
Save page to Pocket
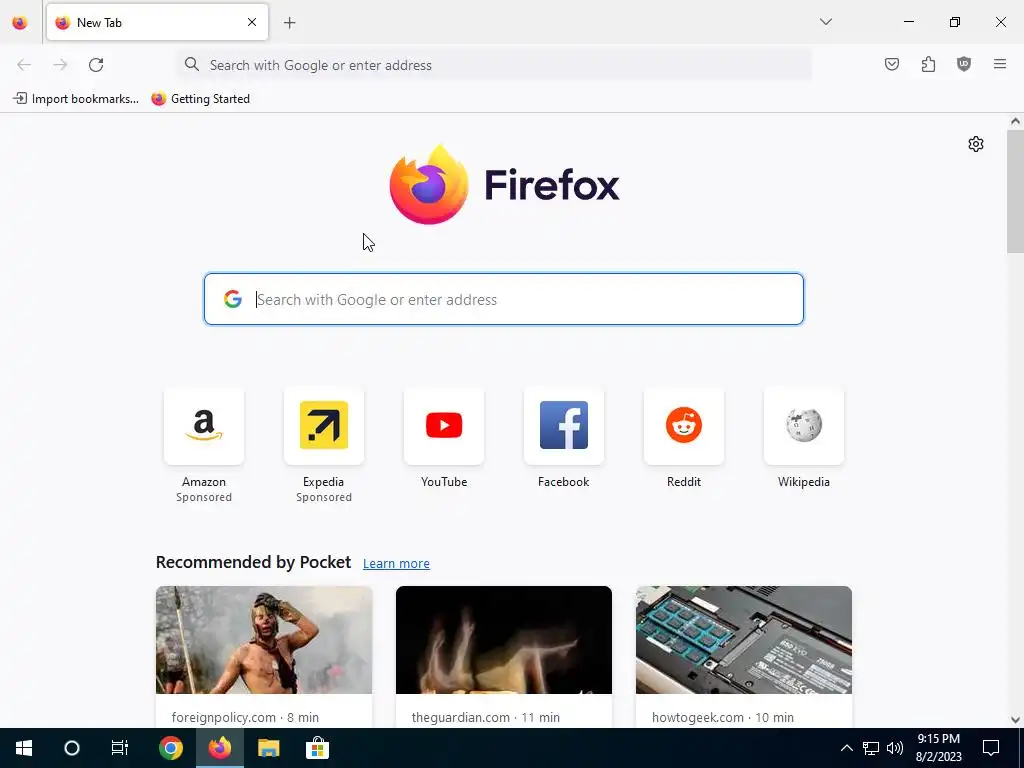892,64
